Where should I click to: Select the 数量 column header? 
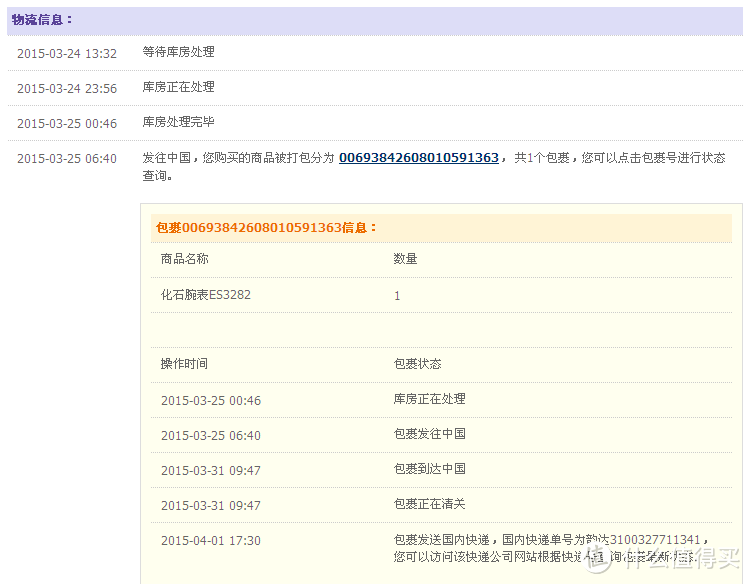coord(405,259)
